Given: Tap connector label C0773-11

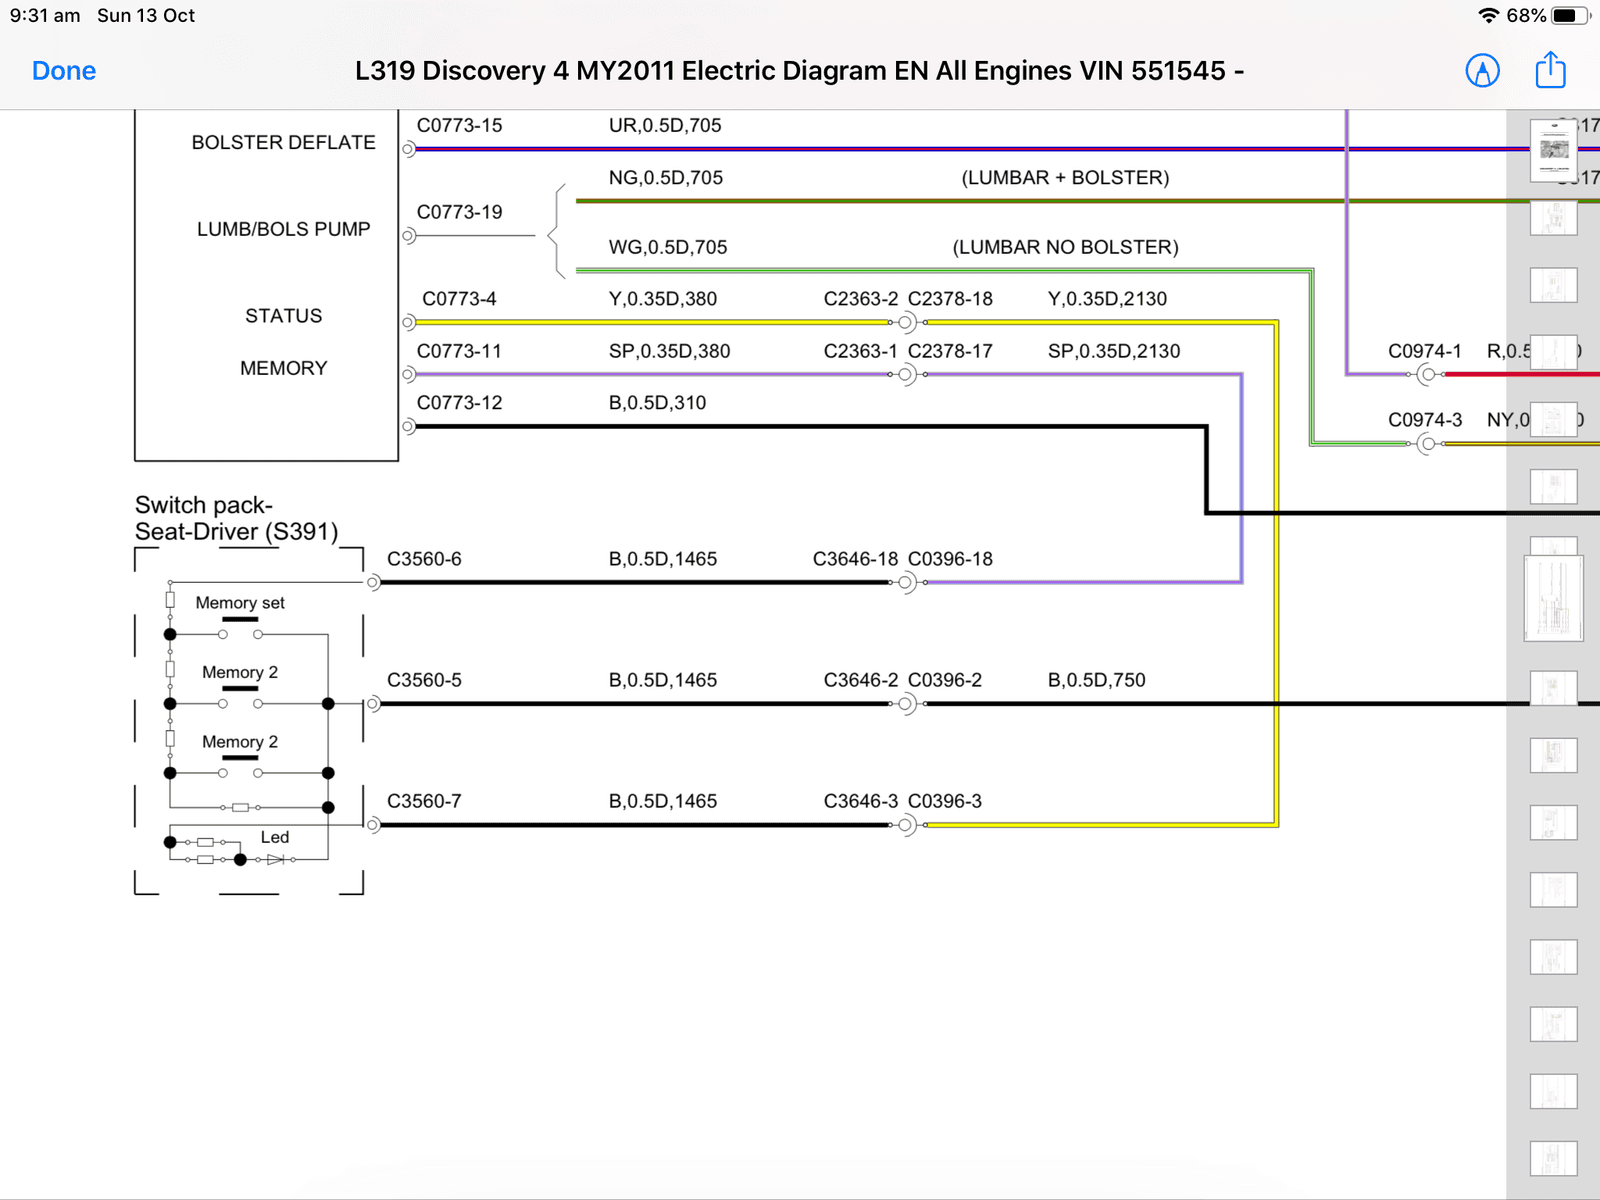Looking at the screenshot, I should 459,351.
